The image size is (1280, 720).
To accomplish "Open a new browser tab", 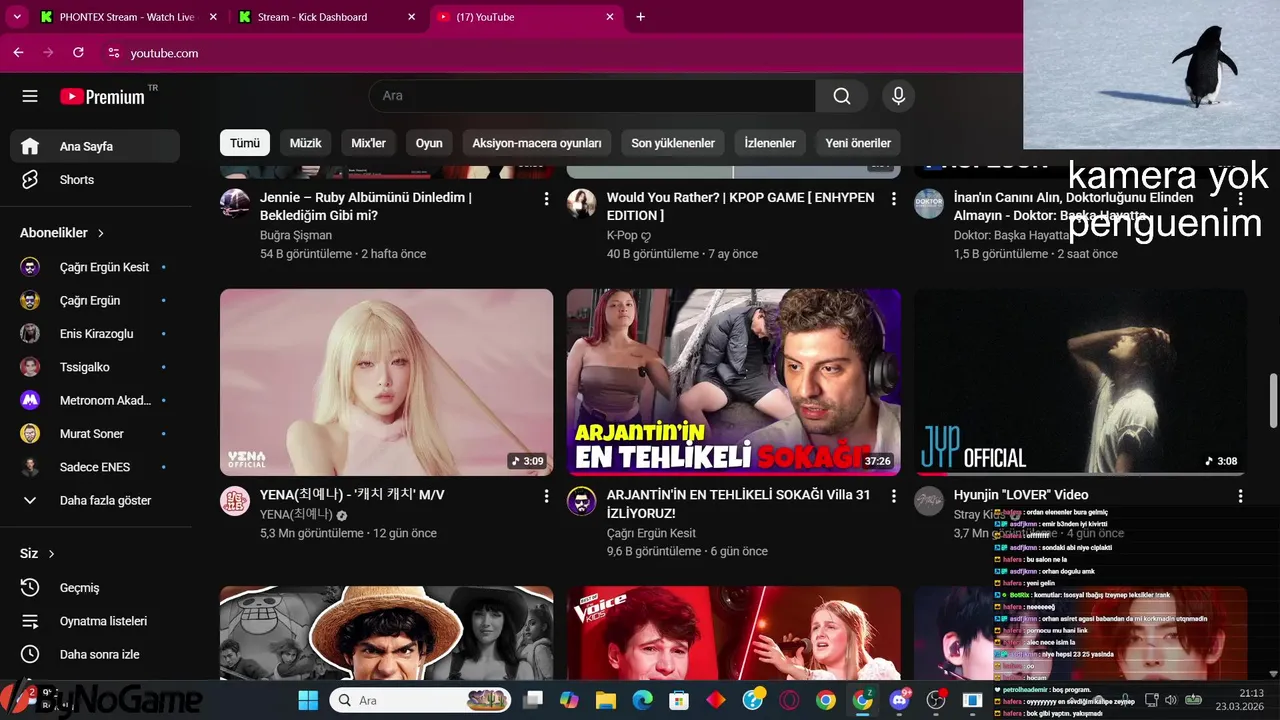I will [641, 17].
